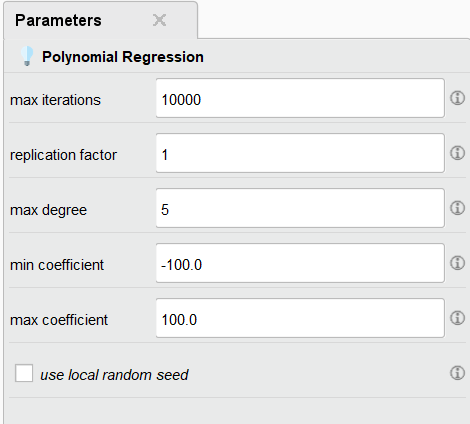Enable the use local random seed checkbox
This screenshot has width=470, height=424.
(24, 373)
